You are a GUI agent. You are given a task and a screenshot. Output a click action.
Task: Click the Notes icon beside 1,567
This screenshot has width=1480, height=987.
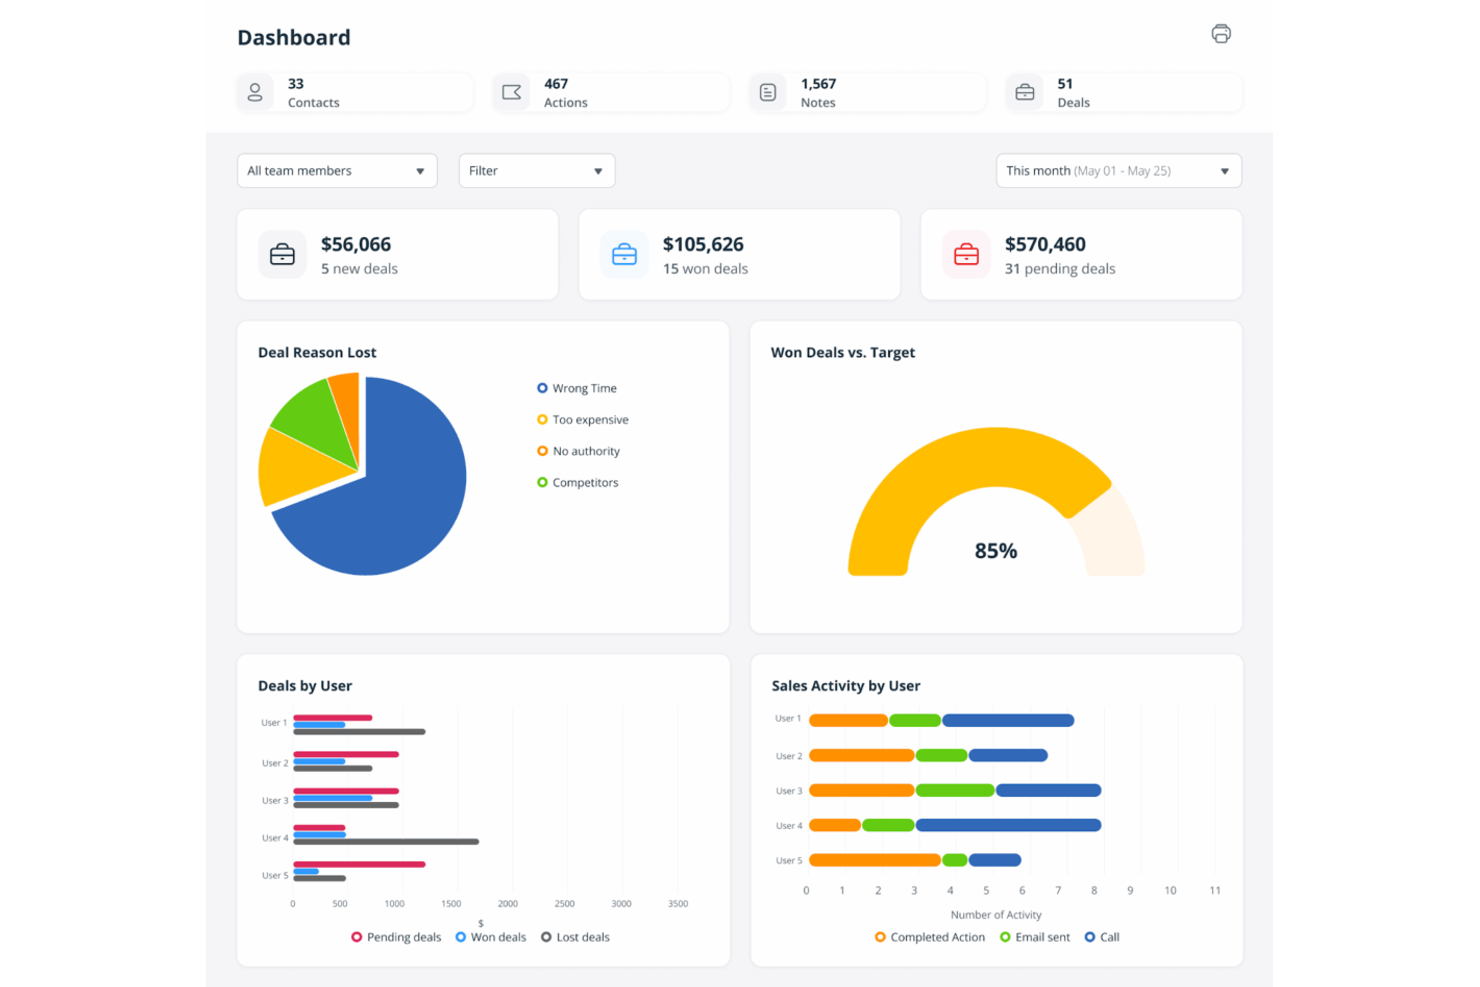click(x=767, y=91)
